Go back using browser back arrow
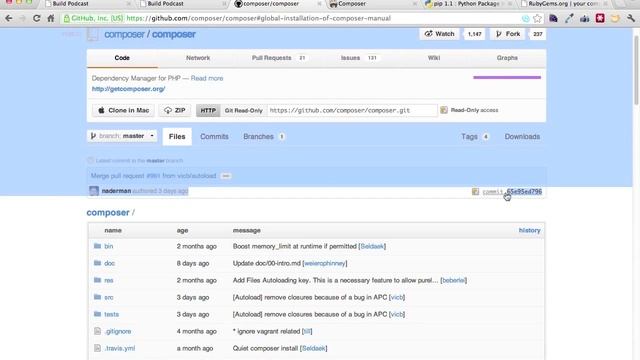Image resolution: width=640 pixels, height=360 pixels. 9,18
